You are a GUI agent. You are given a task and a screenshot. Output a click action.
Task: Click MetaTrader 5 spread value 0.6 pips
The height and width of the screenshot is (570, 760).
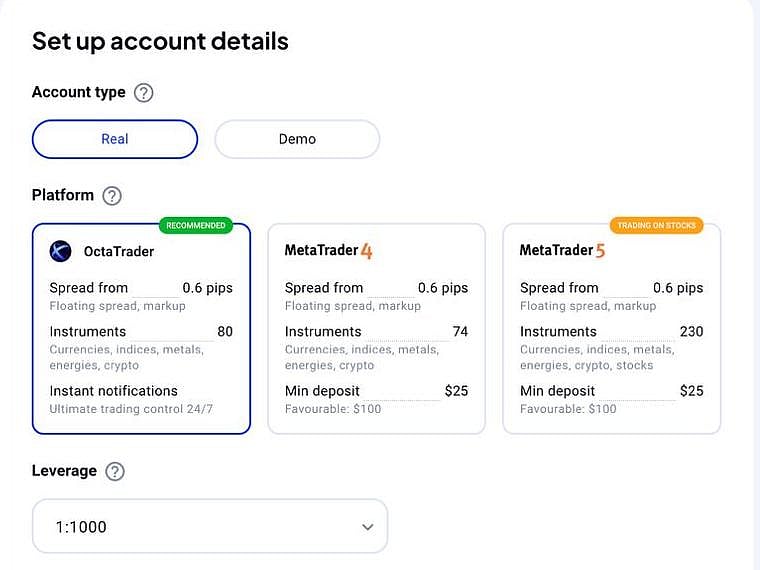(x=678, y=288)
